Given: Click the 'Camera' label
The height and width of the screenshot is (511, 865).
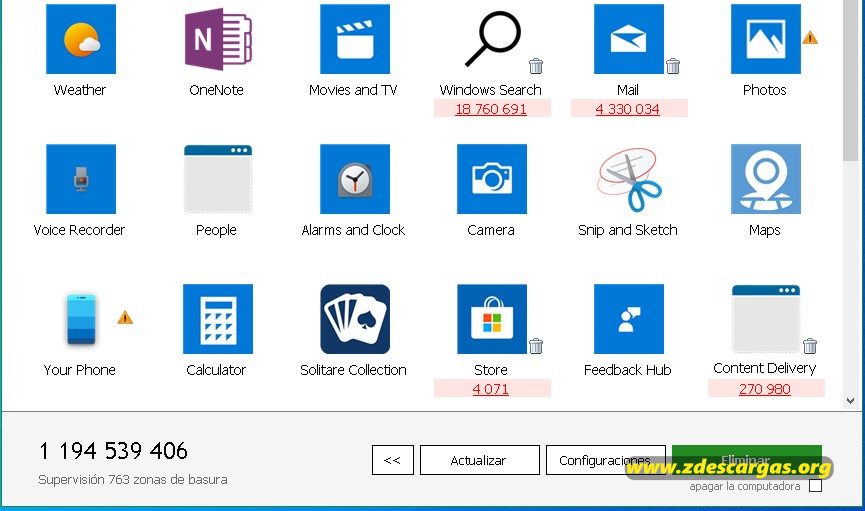Looking at the screenshot, I should click(491, 230).
